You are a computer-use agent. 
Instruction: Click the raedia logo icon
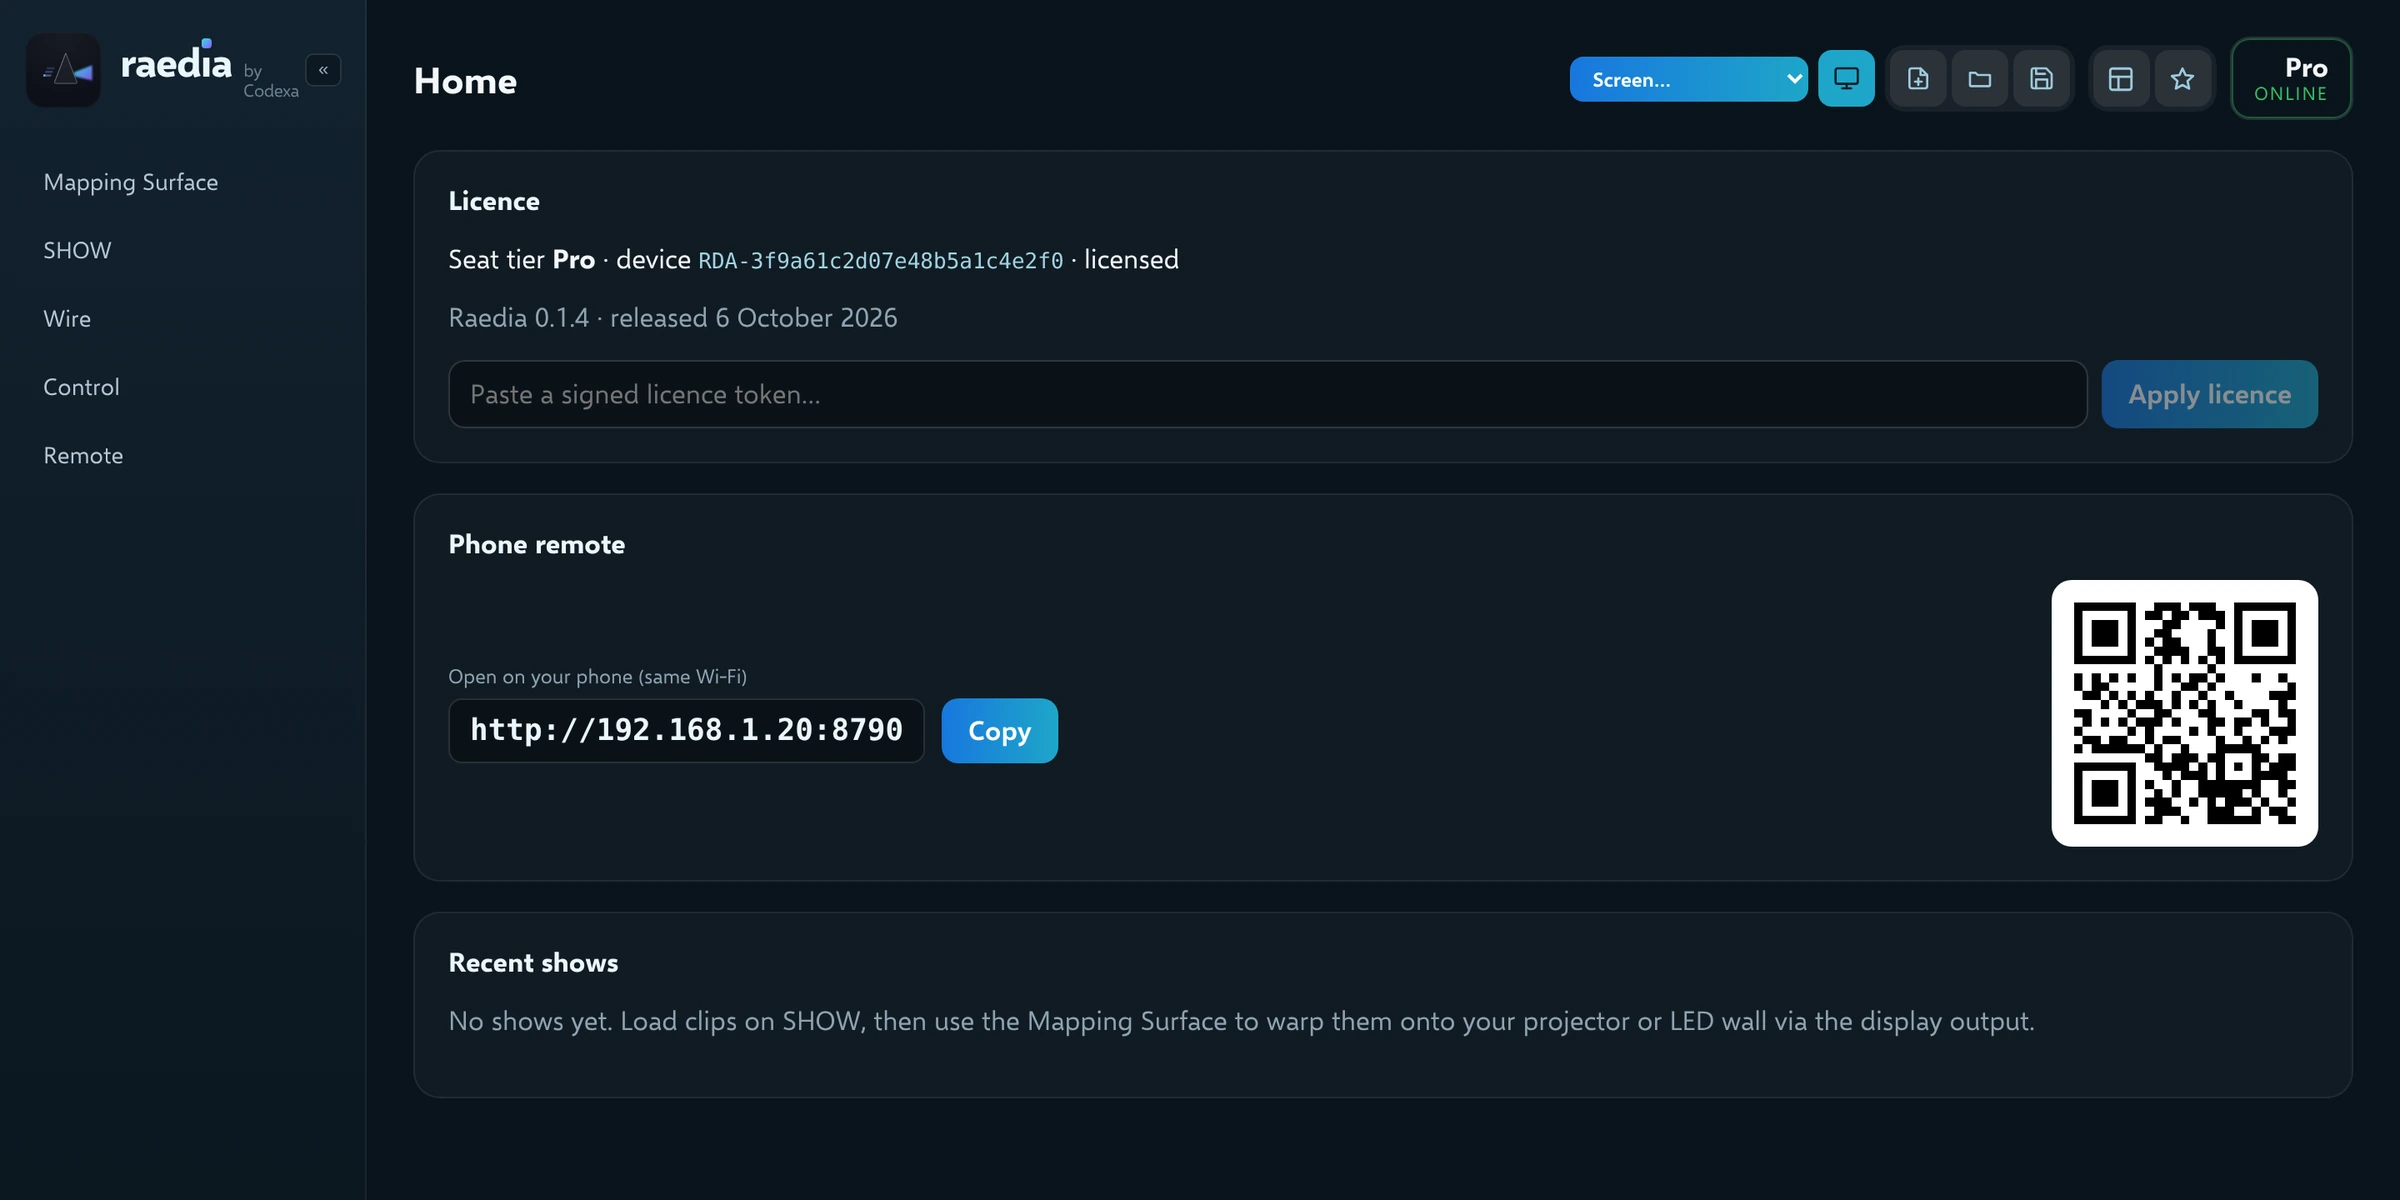(x=63, y=70)
